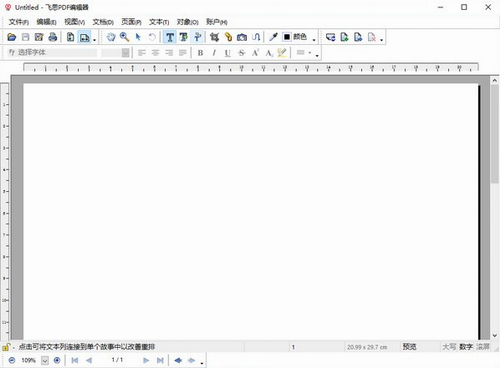Select the Arrow pointer selection tool
This screenshot has width=500, height=368.
tap(138, 37)
